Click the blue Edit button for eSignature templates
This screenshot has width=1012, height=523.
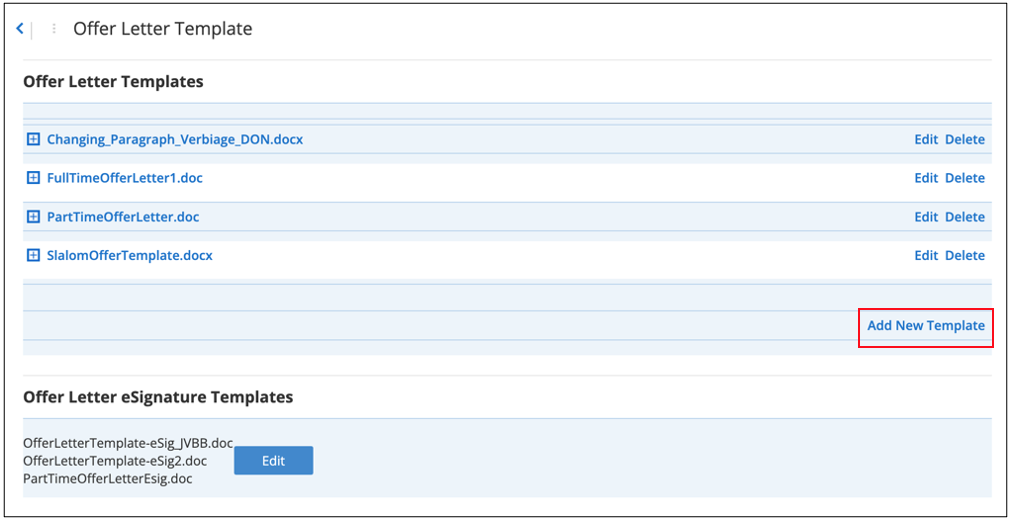tap(274, 460)
